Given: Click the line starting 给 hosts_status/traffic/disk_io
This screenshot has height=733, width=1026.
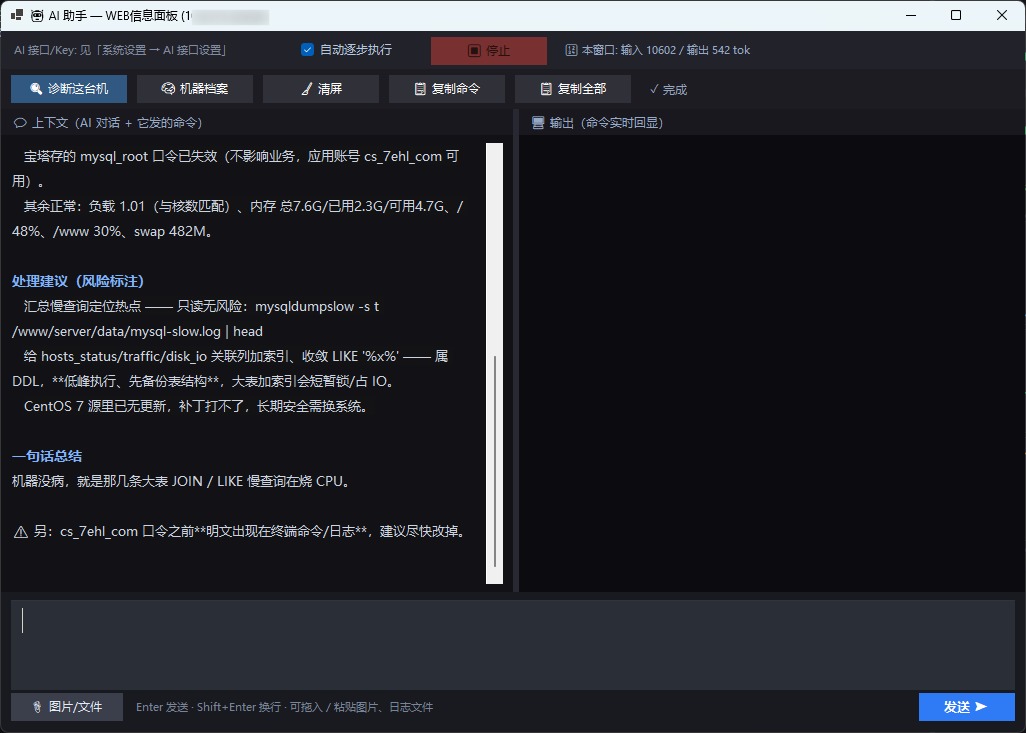Looking at the screenshot, I should click(x=236, y=356).
